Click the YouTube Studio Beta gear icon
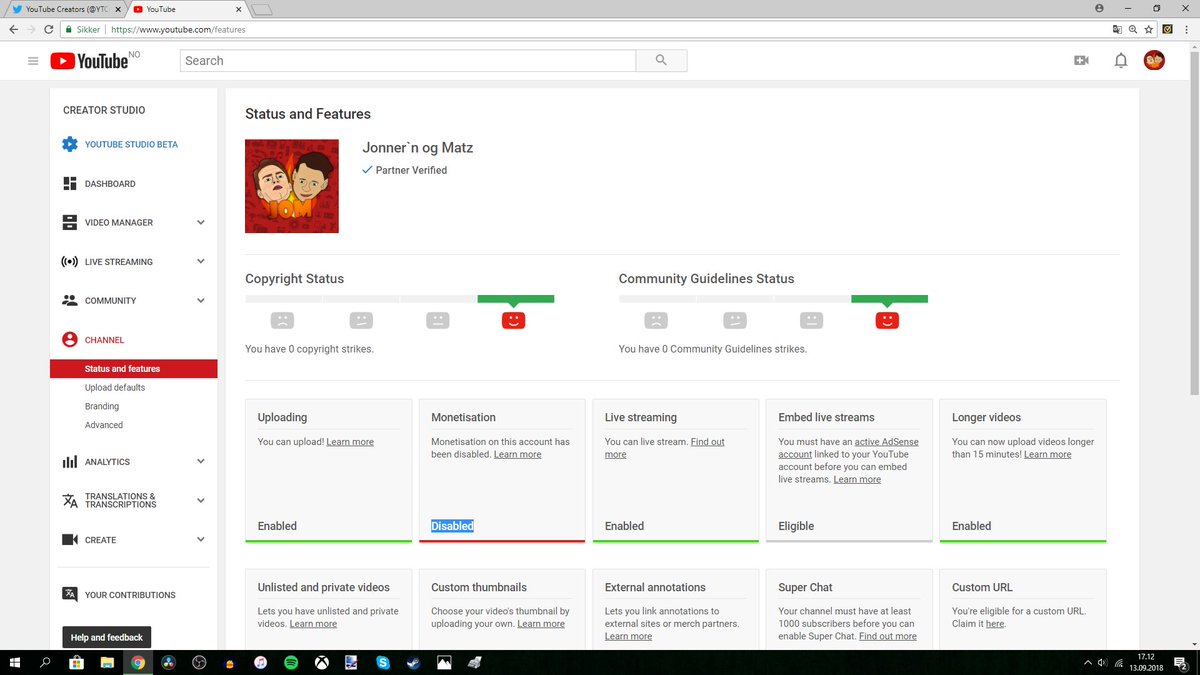Viewport: 1200px width, 675px height. pos(70,144)
